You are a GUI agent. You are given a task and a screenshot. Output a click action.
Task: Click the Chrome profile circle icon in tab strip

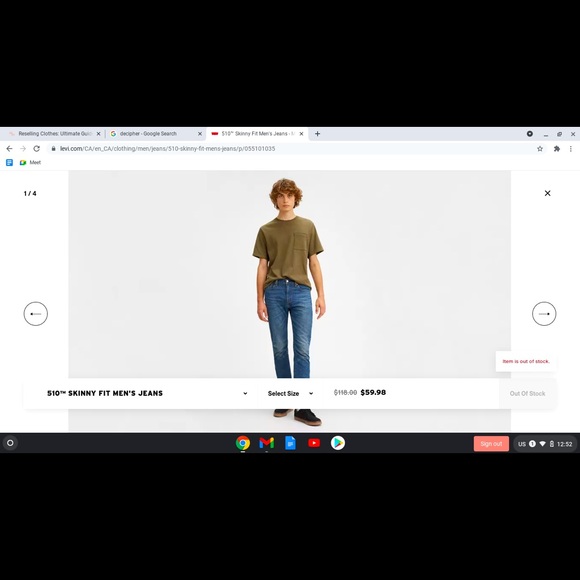point(530,134)
